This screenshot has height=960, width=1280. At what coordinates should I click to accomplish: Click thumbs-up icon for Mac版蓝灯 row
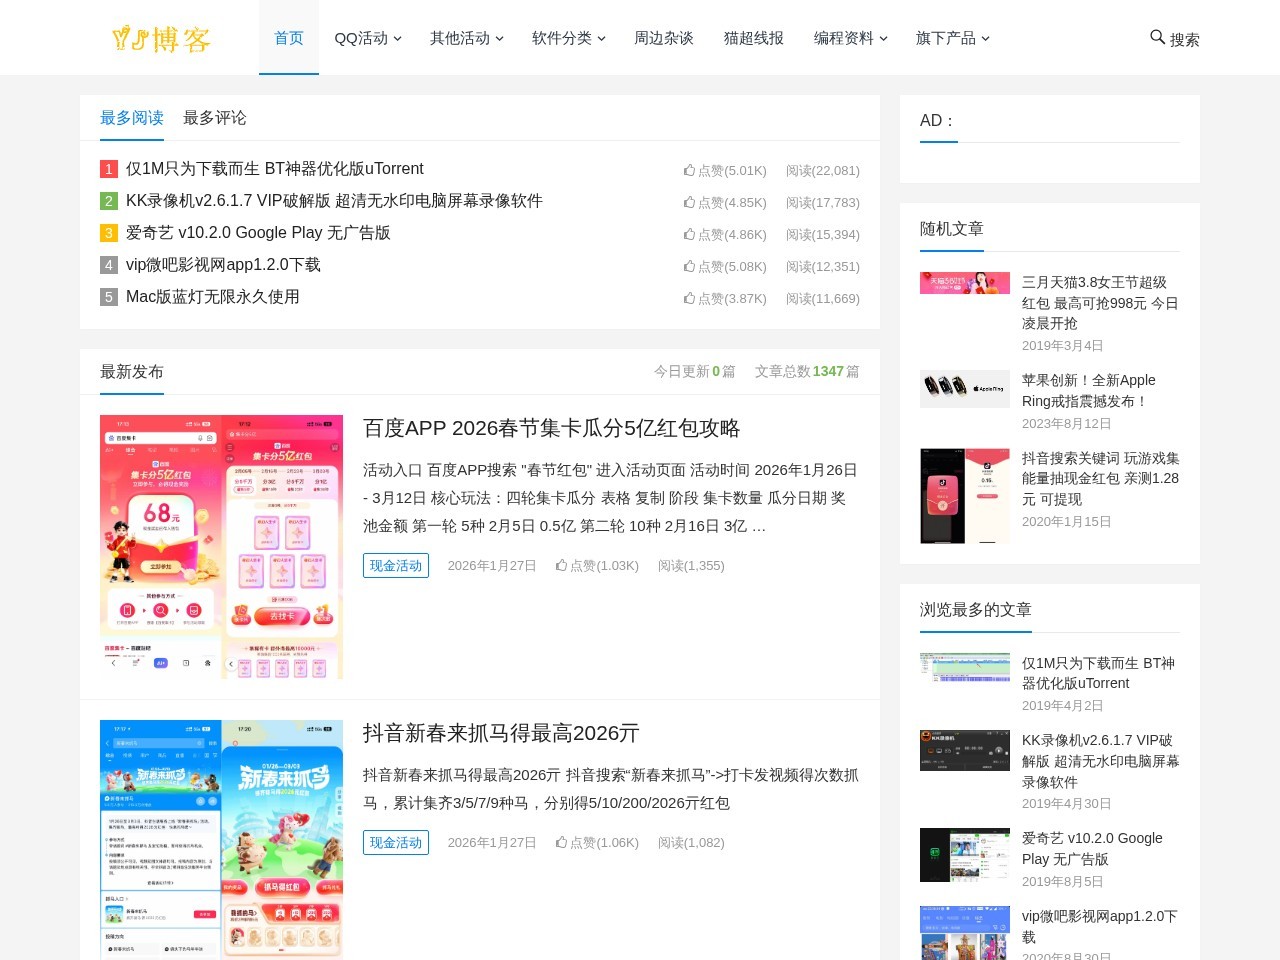[x=689, y=298]
